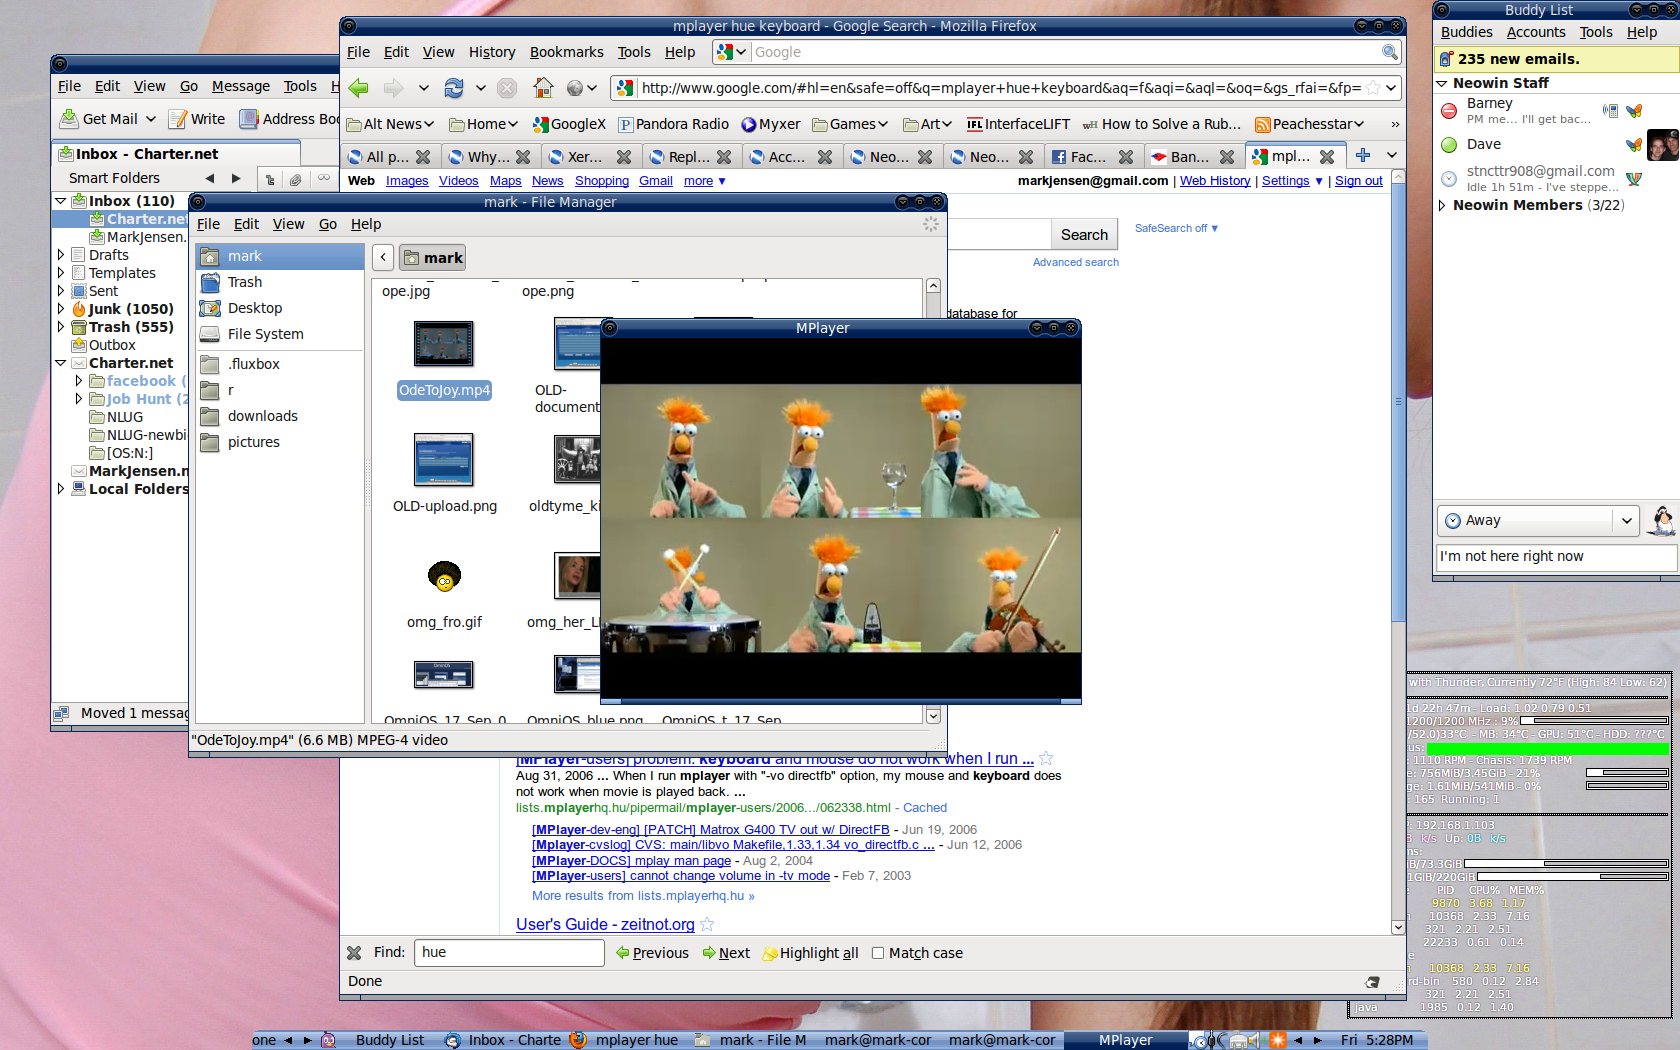Viewport: 1680px width, 1050px height.
Task: Star the User's Guide search result
Action: click(x=707, y=925)
